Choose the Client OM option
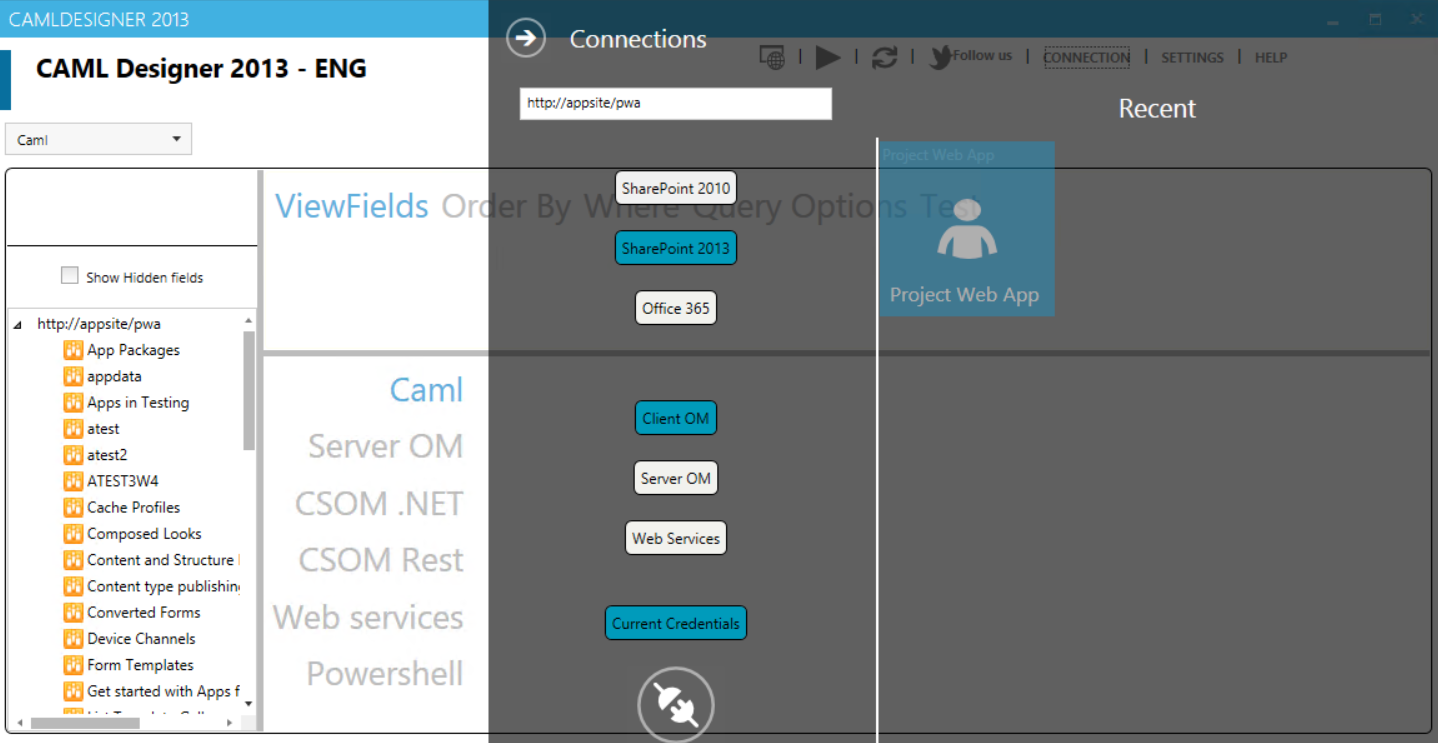 676,418
